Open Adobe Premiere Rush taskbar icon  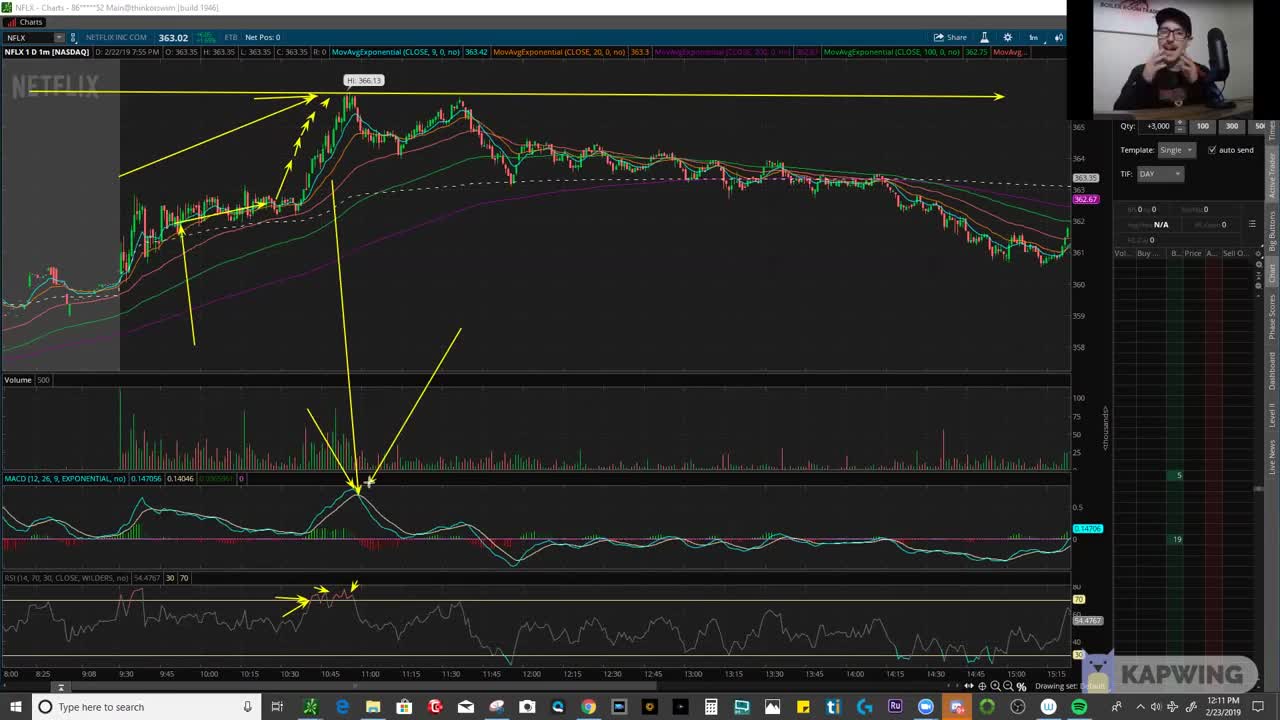(895, 707)
